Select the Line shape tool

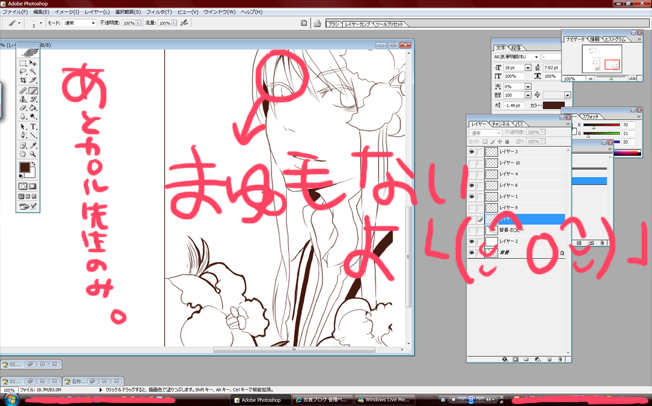click(x=33, y=135)
